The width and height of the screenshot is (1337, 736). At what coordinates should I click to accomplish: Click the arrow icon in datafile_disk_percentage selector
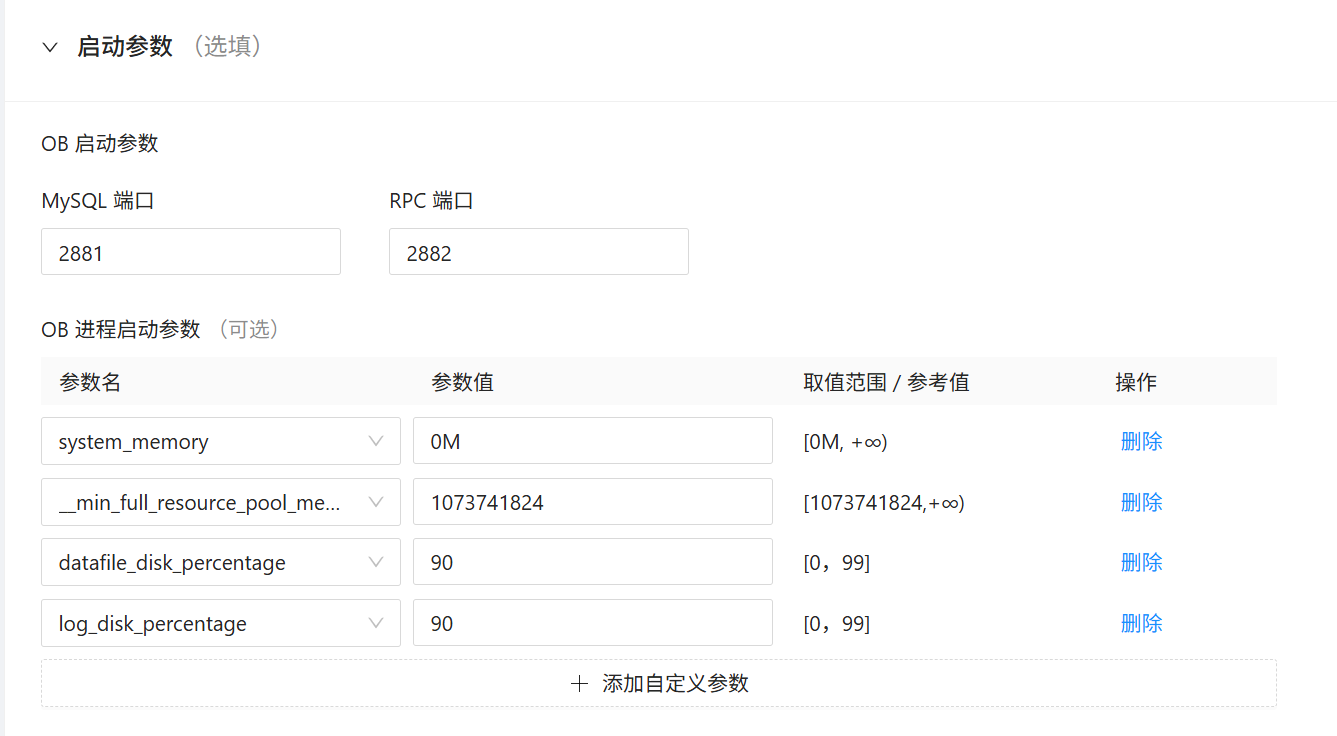(x=376, y=562)
